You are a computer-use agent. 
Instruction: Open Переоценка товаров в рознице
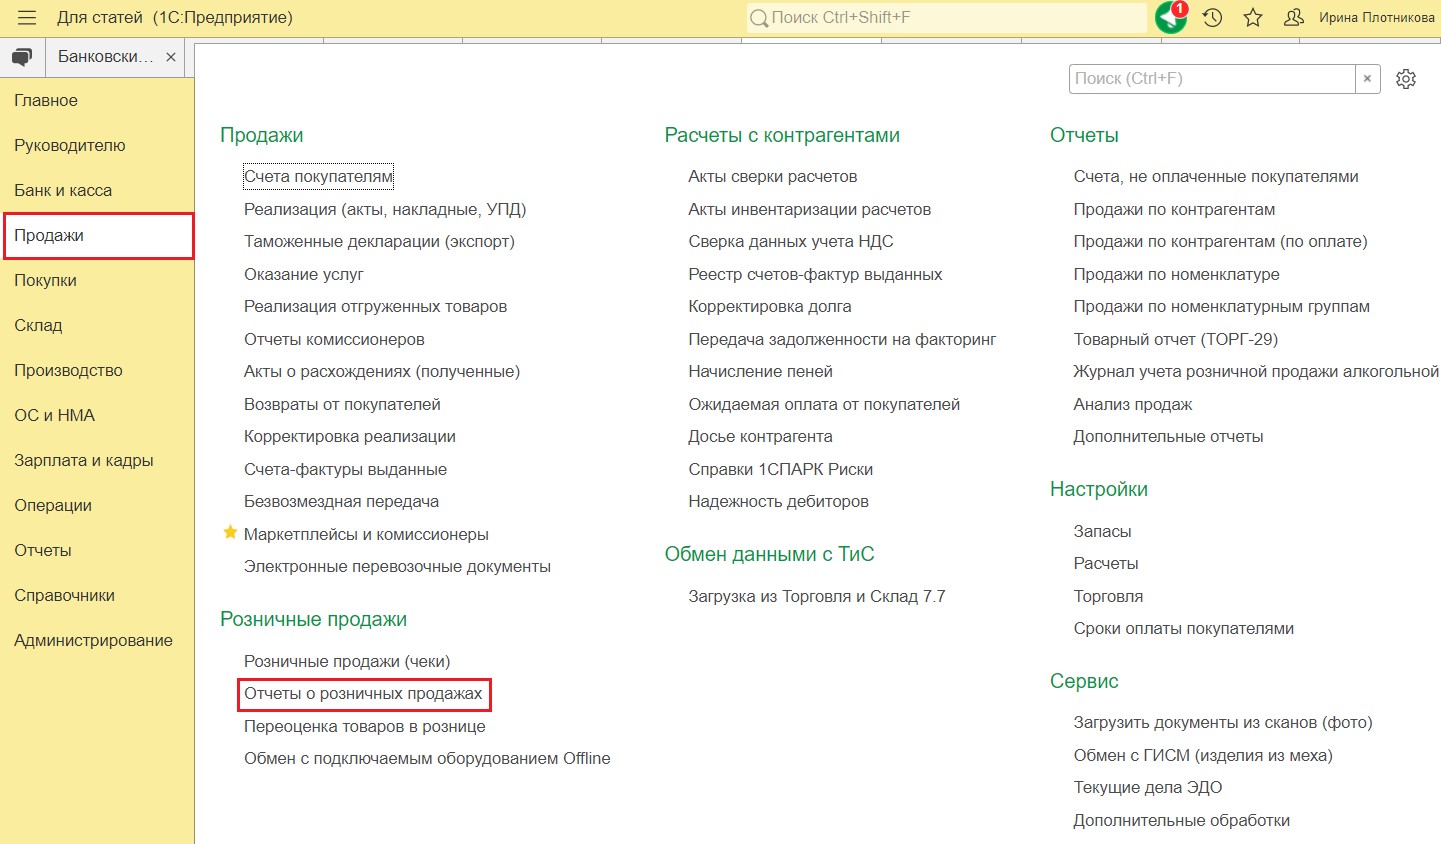pyautogui.click(x=365, y=726)
